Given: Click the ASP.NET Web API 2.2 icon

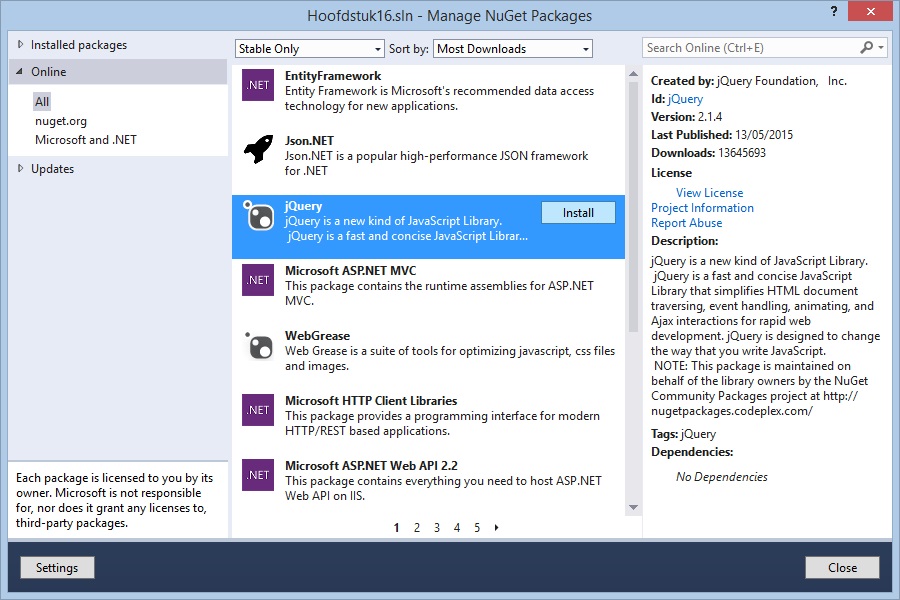Looking at the screenshot, I should 258,475.
